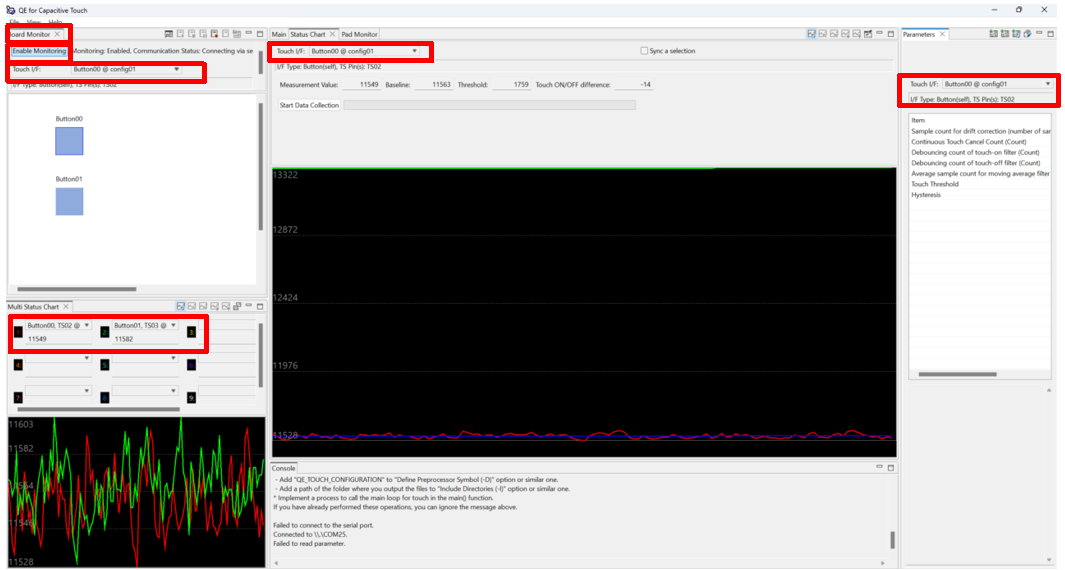Minimize the Console panel
The height and width of the screenshot is (570, 1065).
point(879,468)
